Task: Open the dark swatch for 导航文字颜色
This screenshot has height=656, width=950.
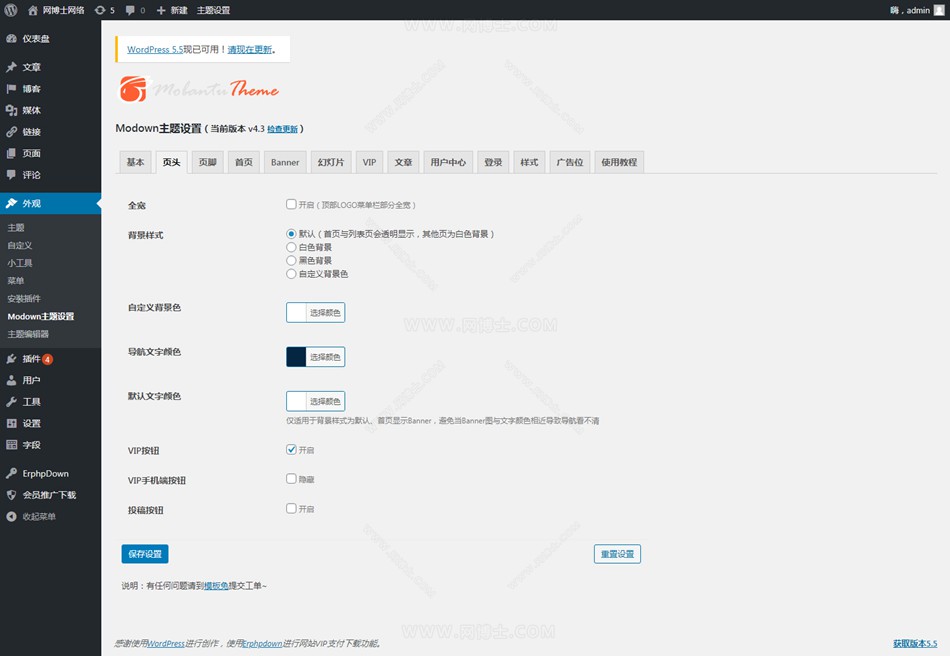Action: (296, 357)
